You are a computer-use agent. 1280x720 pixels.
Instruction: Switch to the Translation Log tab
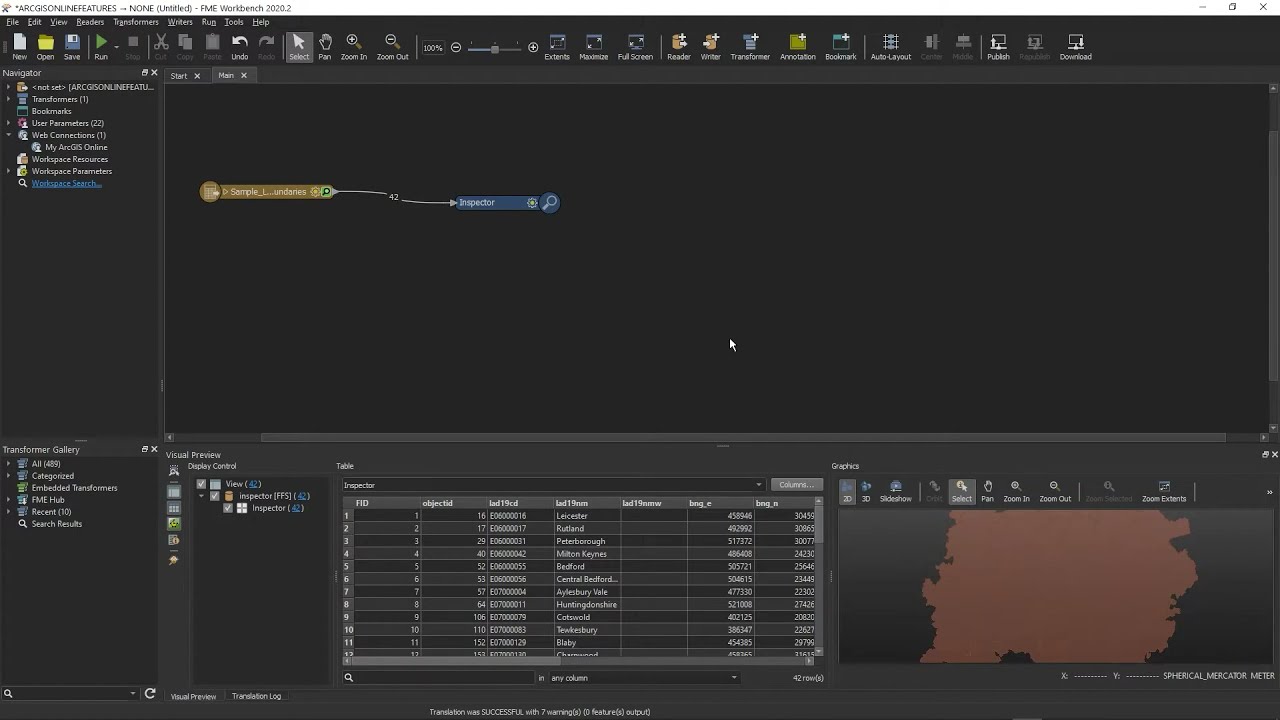[x=256, y=696]
